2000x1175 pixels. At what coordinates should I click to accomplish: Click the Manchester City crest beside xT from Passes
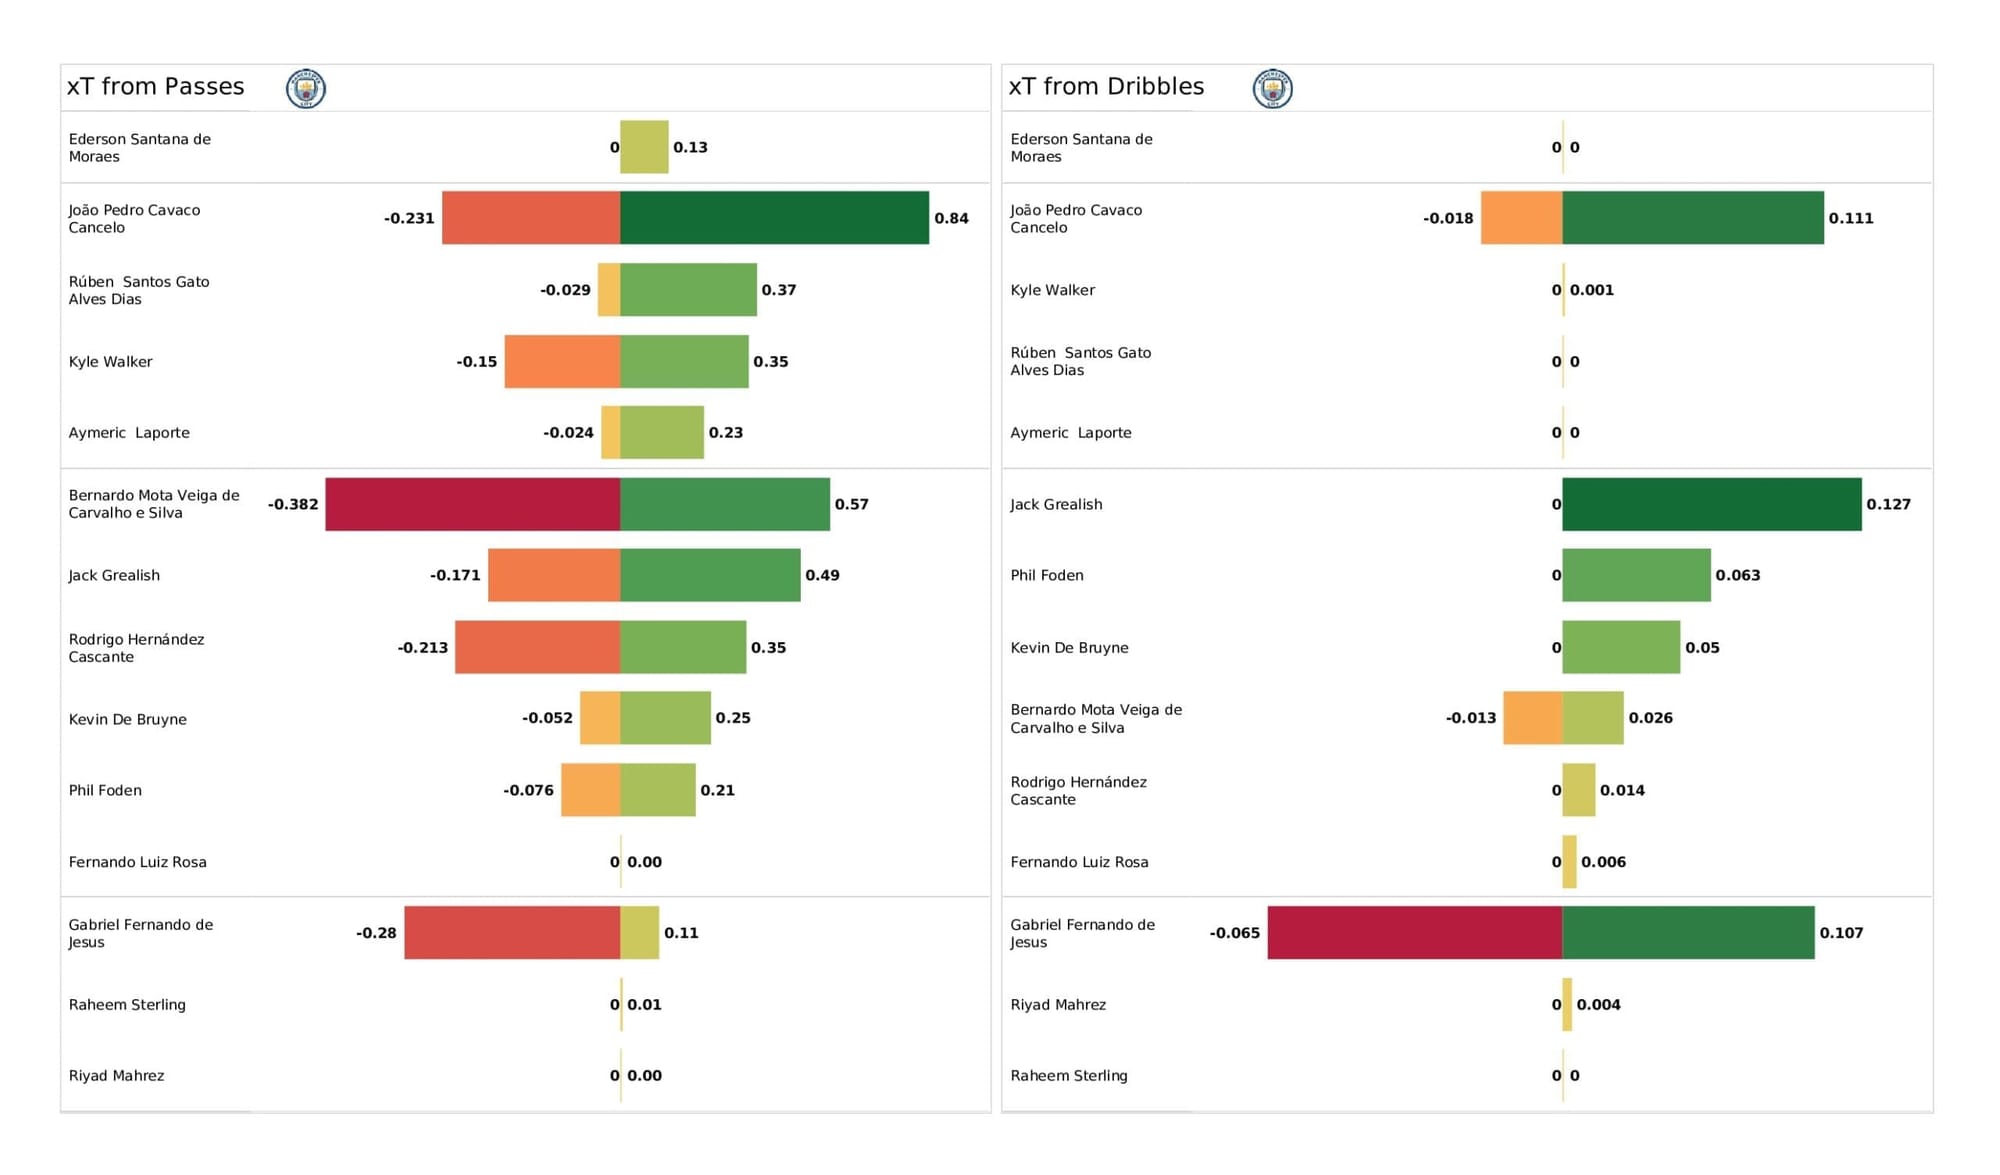tap(306, 88)
